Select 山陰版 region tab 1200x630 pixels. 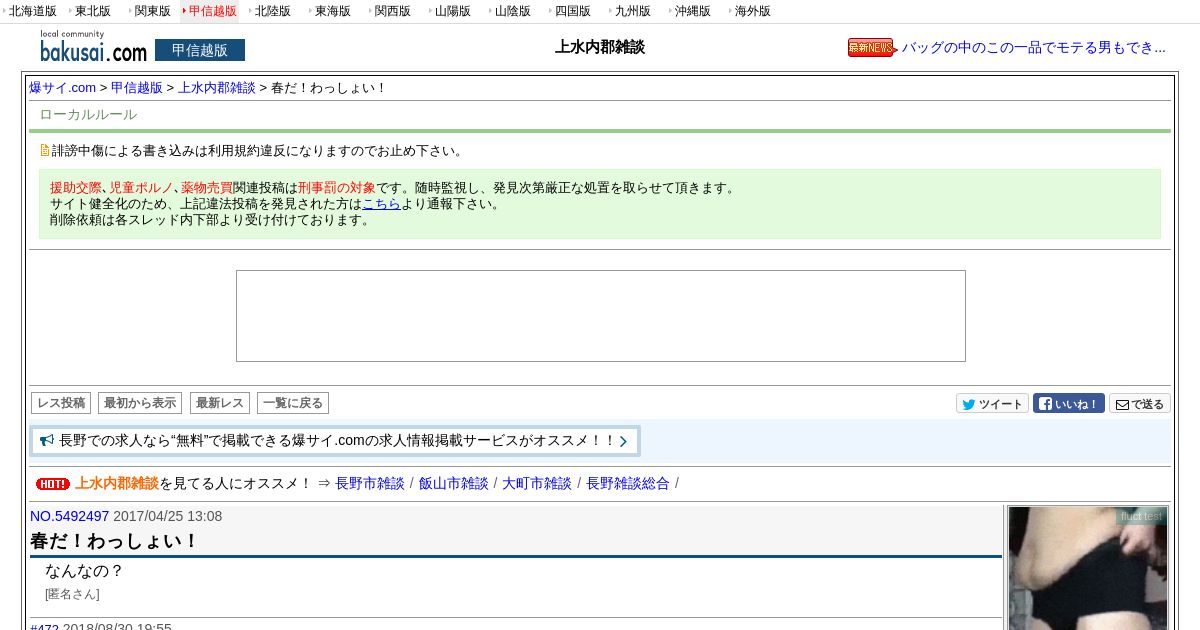(x=512, y=11)
